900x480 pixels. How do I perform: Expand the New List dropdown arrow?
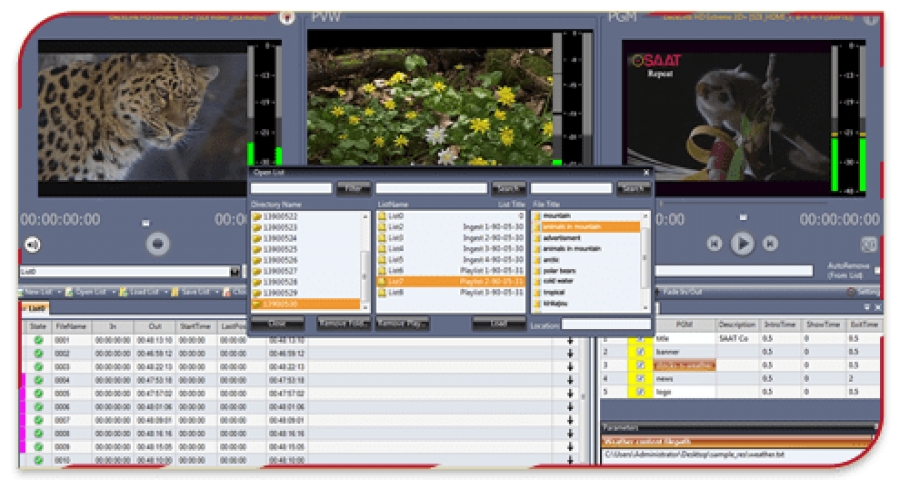pos(60,292)
